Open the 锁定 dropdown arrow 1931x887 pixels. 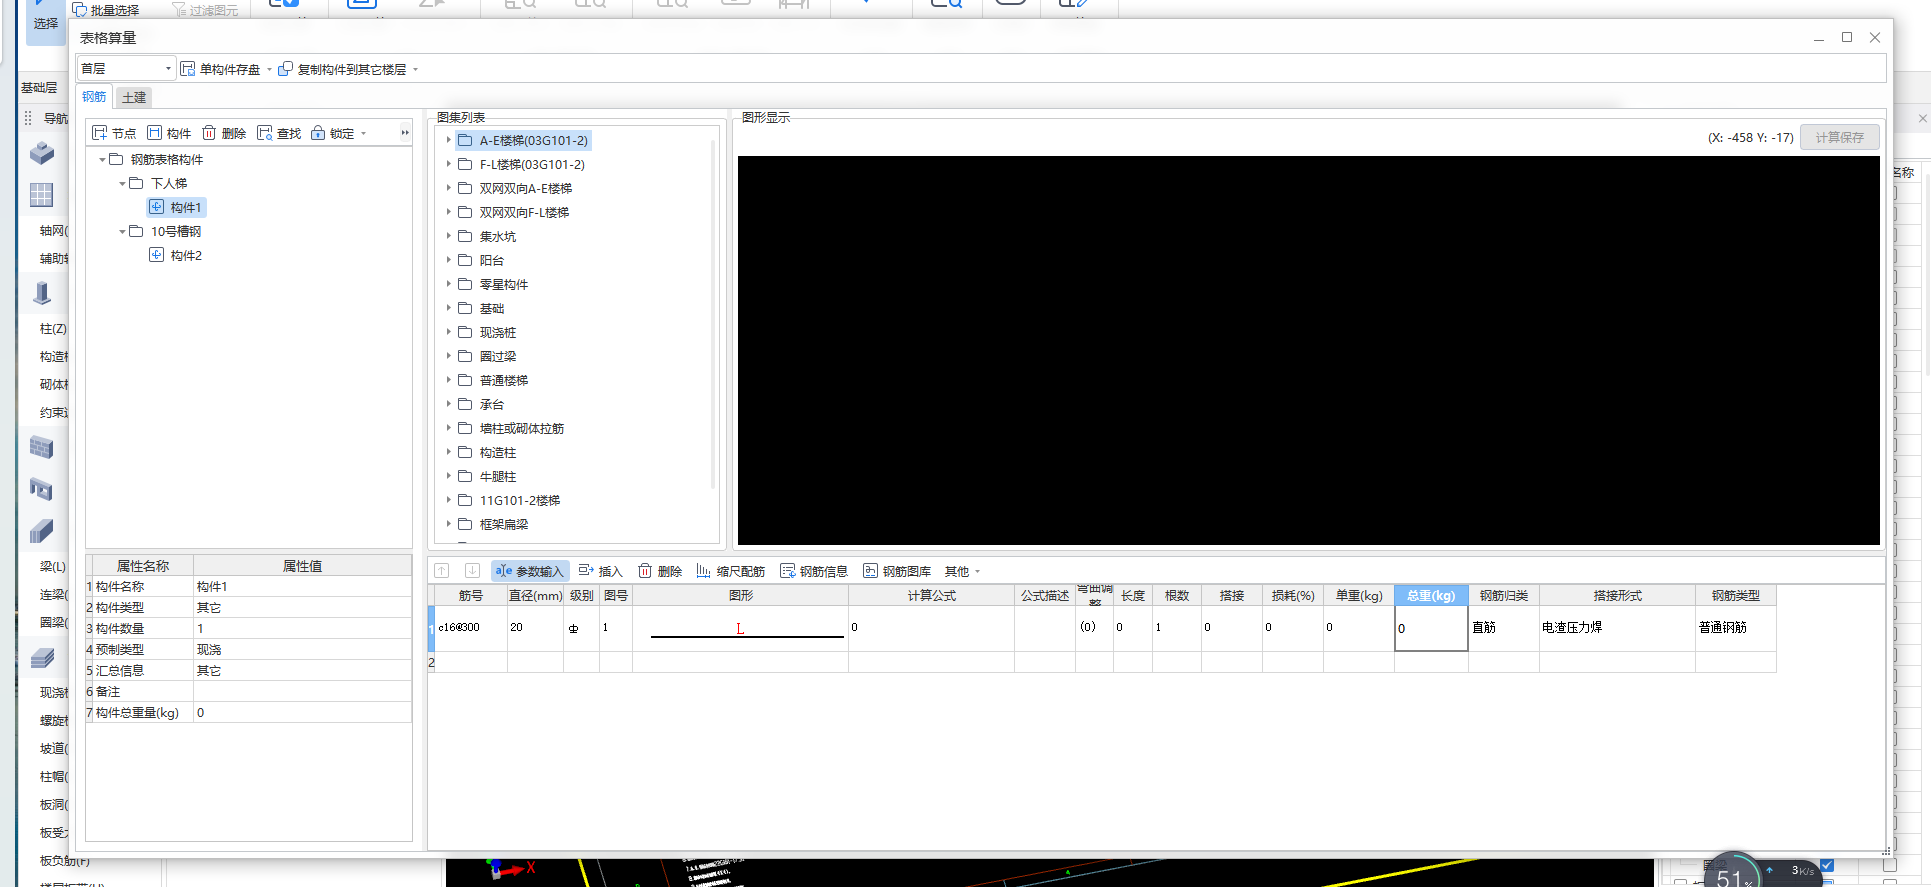(364, 133)
